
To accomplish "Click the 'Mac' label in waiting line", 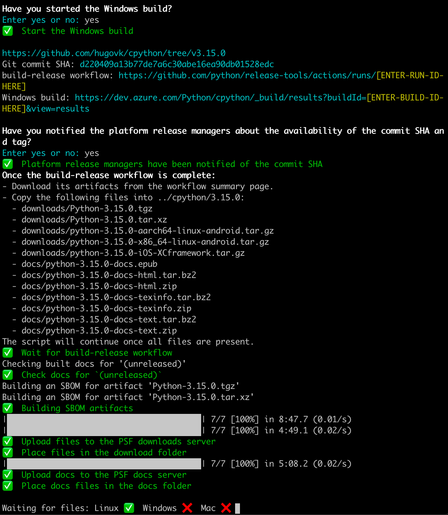I will tap(208, 508).
